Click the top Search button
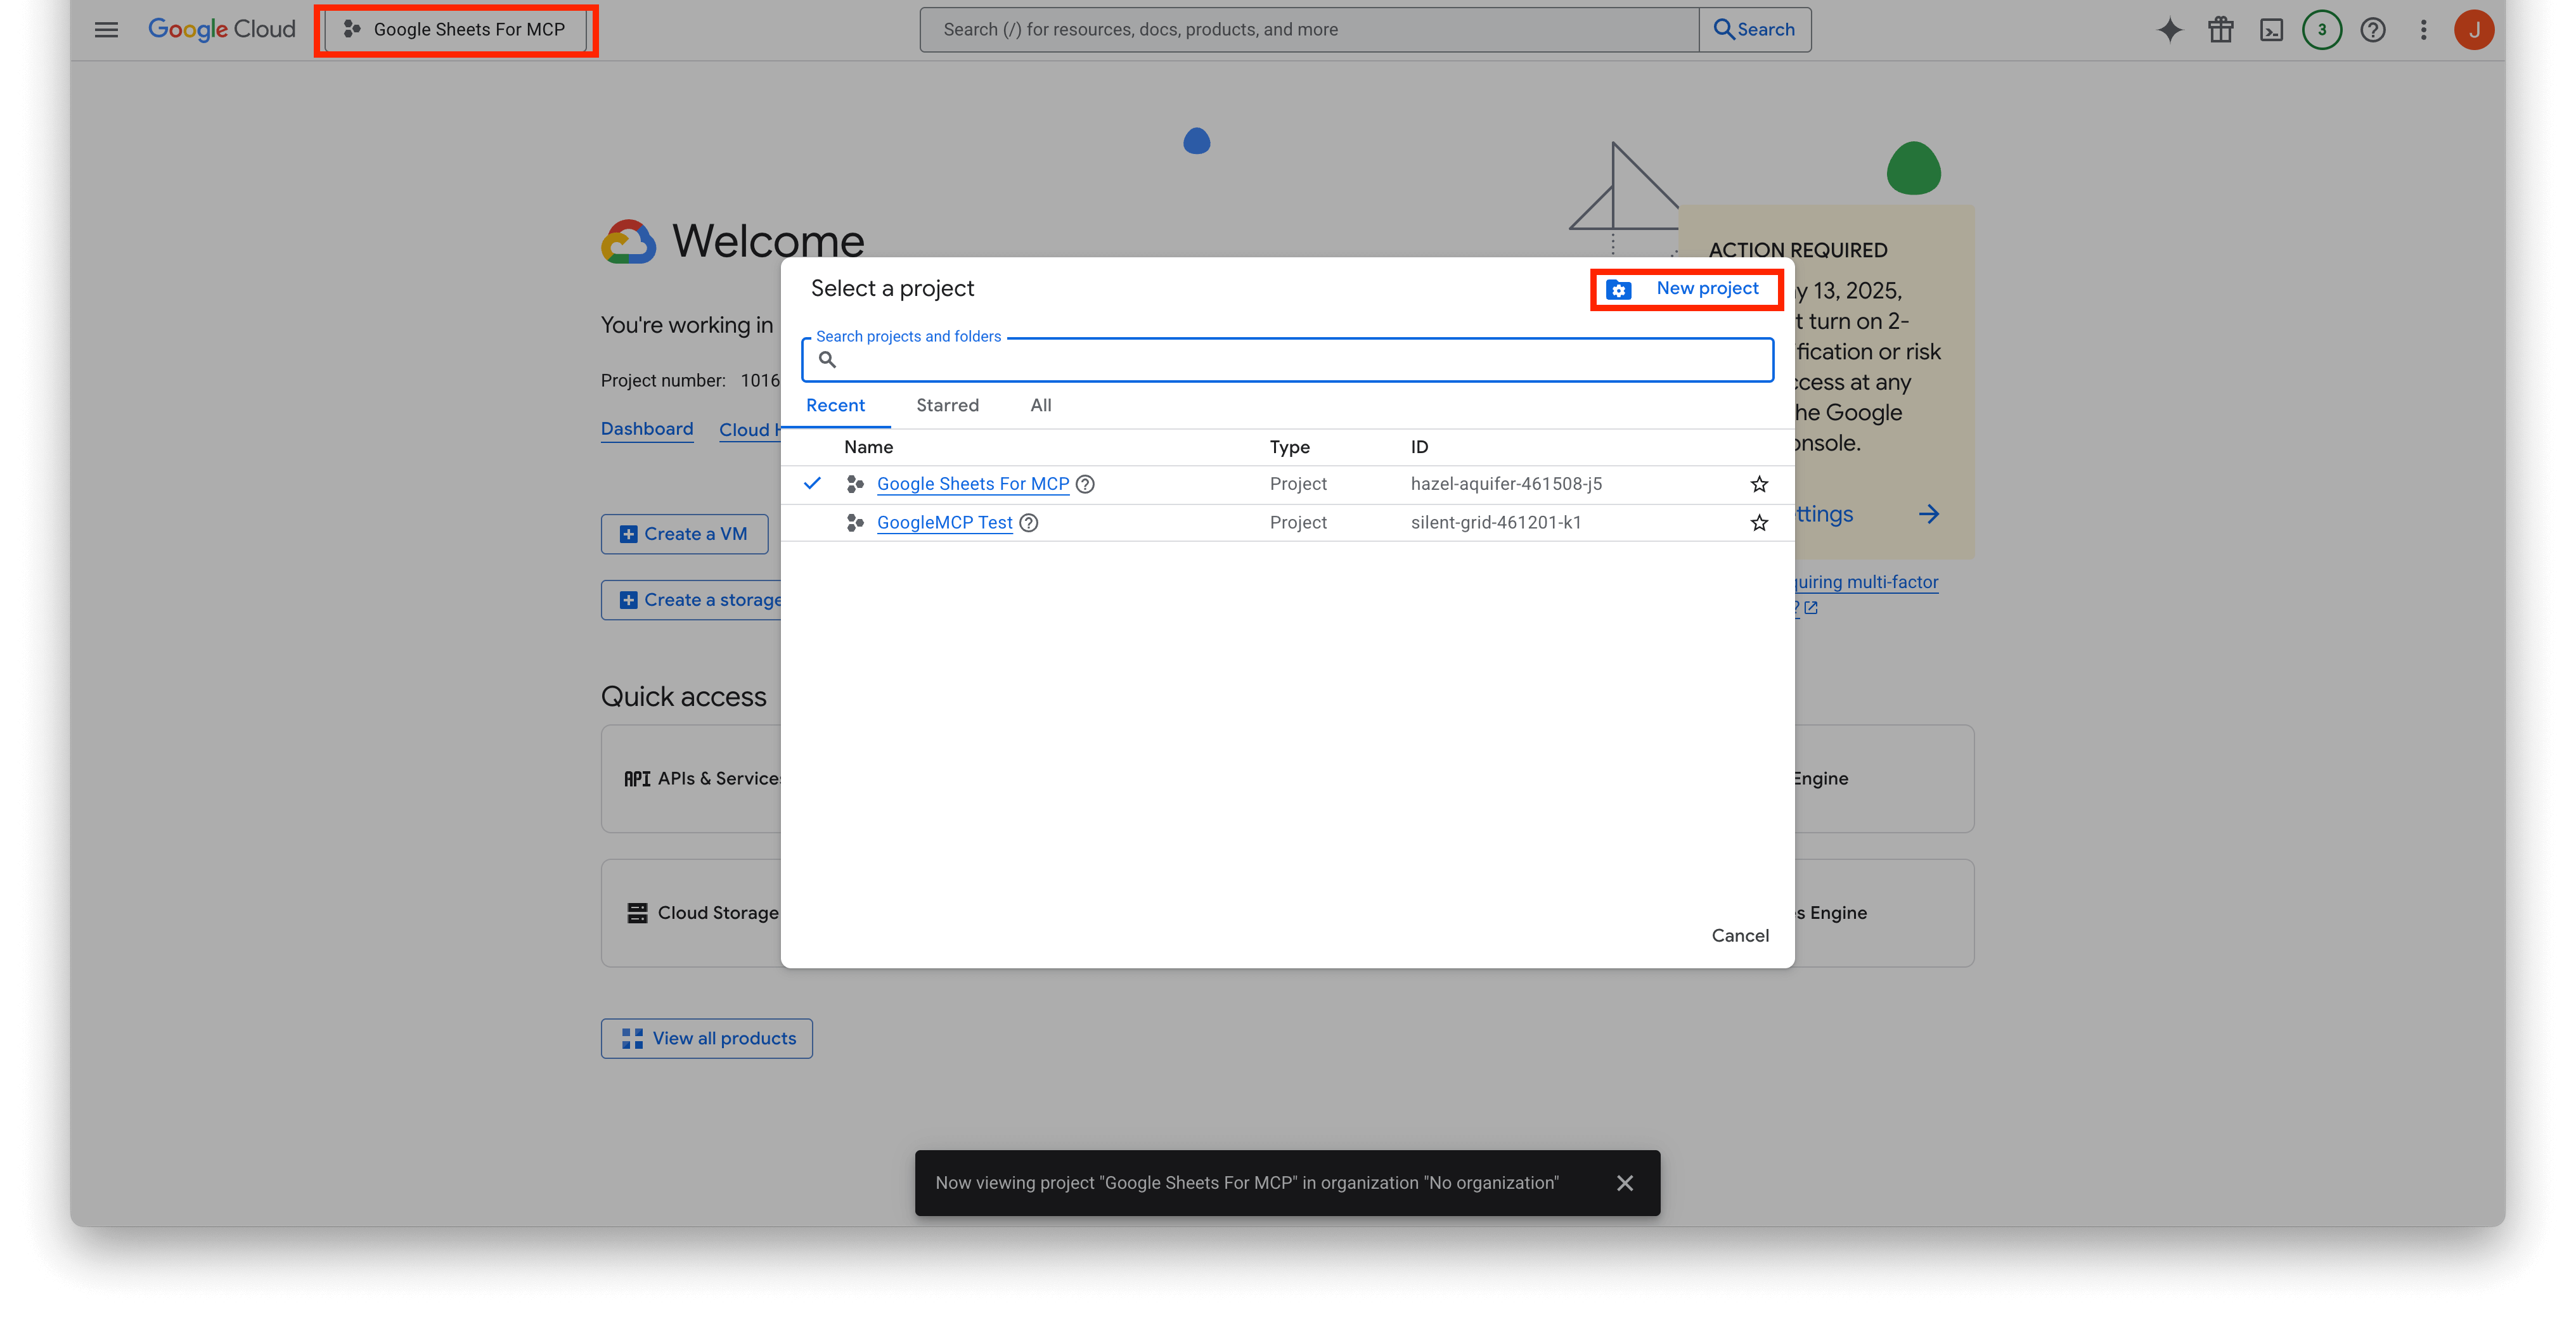 [1754, 30]
